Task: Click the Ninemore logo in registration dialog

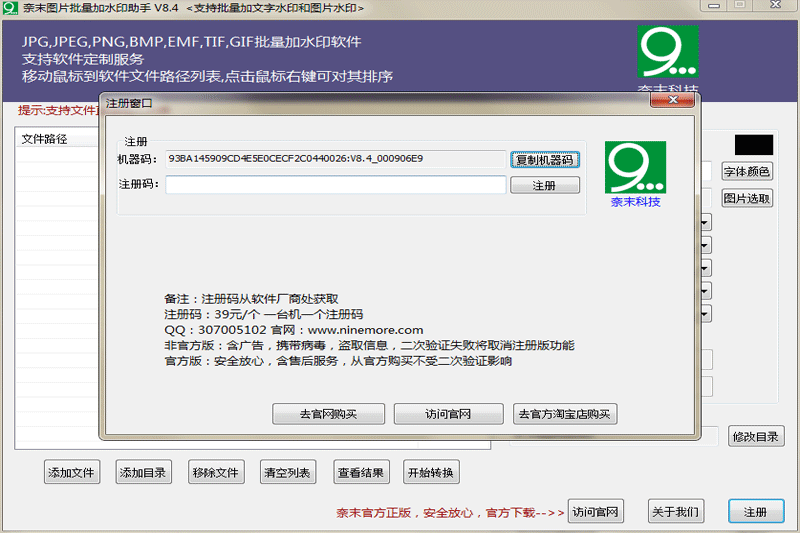Action: click(635, 167)
